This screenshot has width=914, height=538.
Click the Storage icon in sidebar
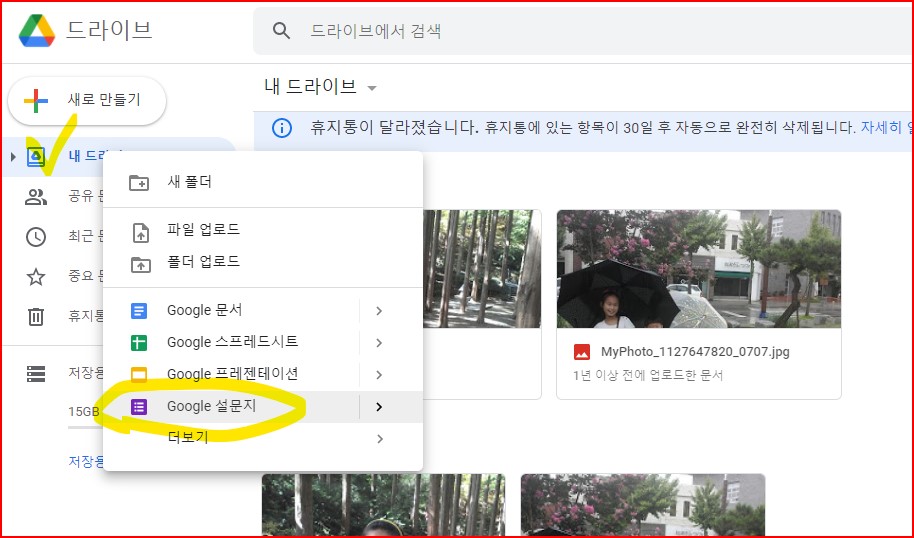click(36, 374)
